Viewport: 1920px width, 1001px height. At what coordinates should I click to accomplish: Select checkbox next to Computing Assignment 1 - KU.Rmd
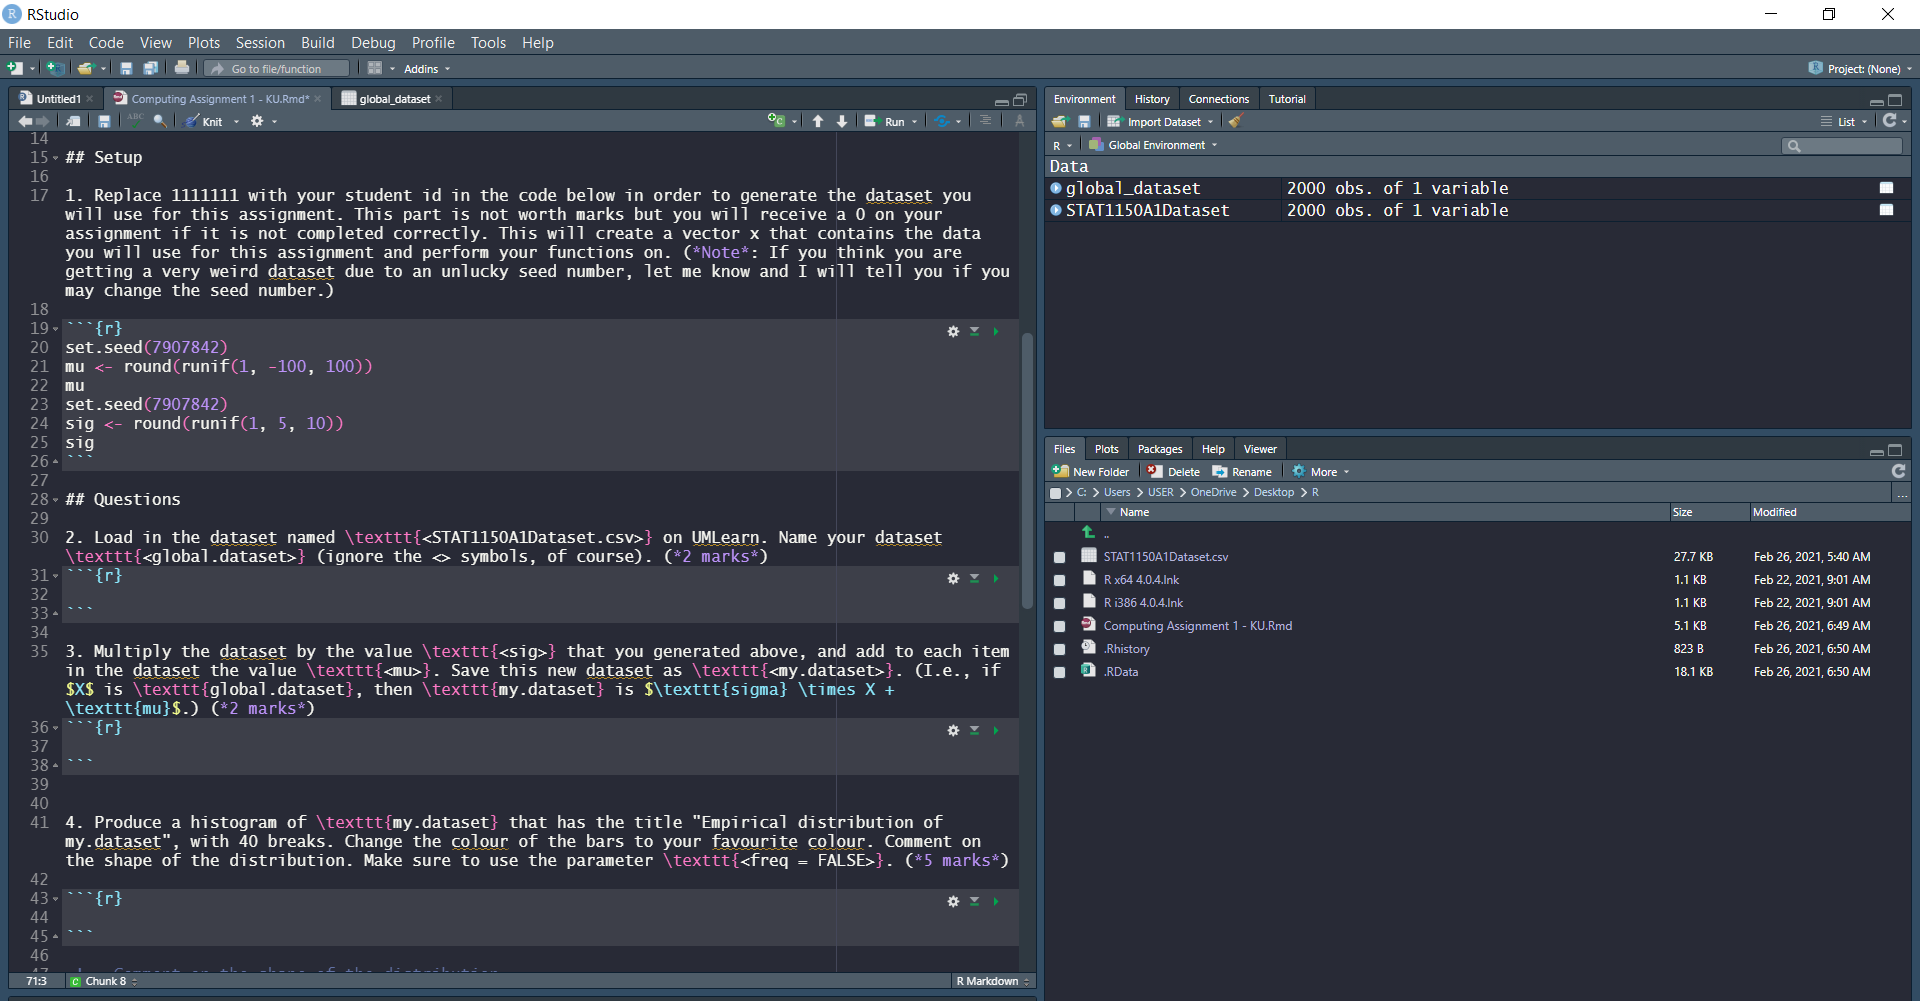[x=1060, y=625]
